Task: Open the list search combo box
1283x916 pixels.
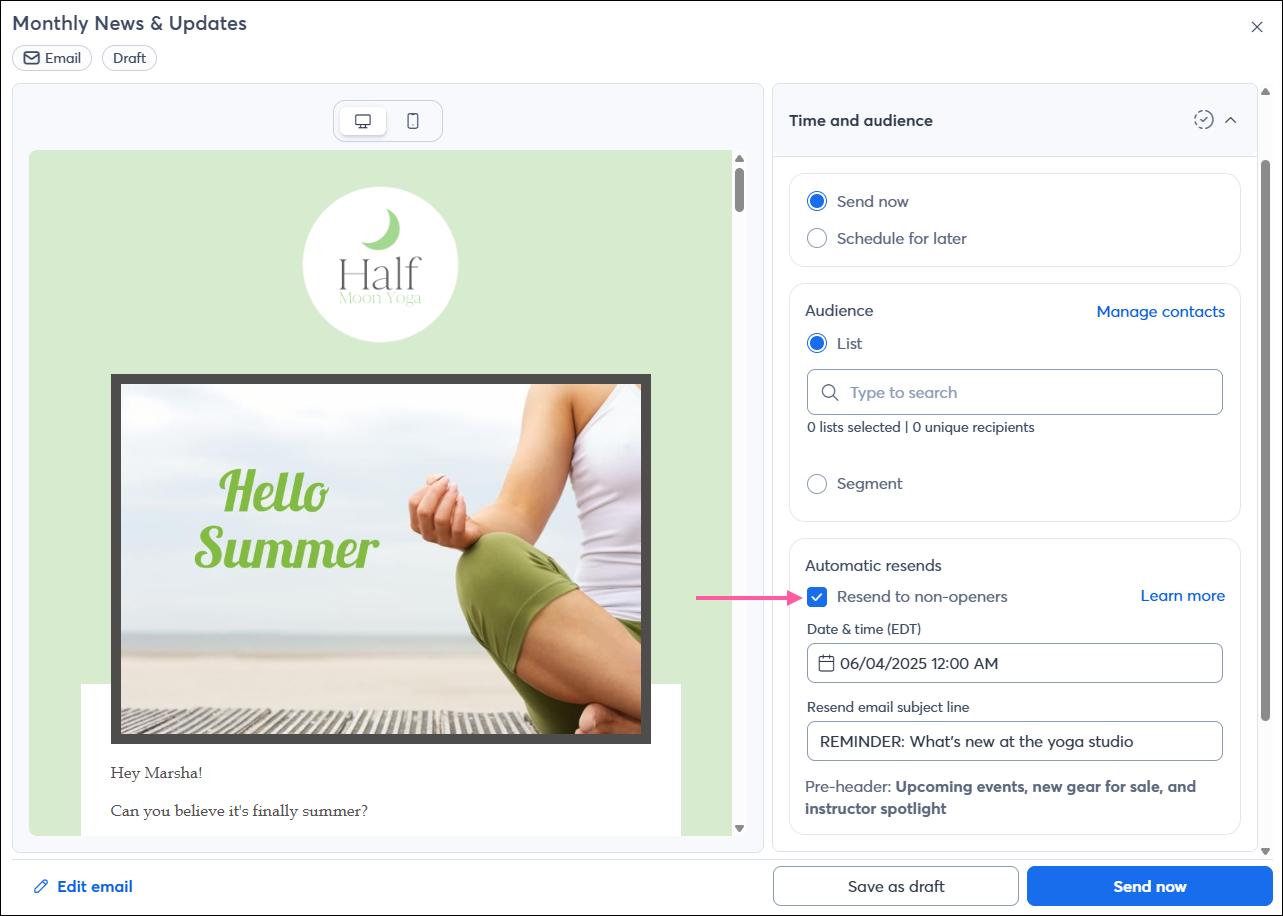Action: [1015, 392]
